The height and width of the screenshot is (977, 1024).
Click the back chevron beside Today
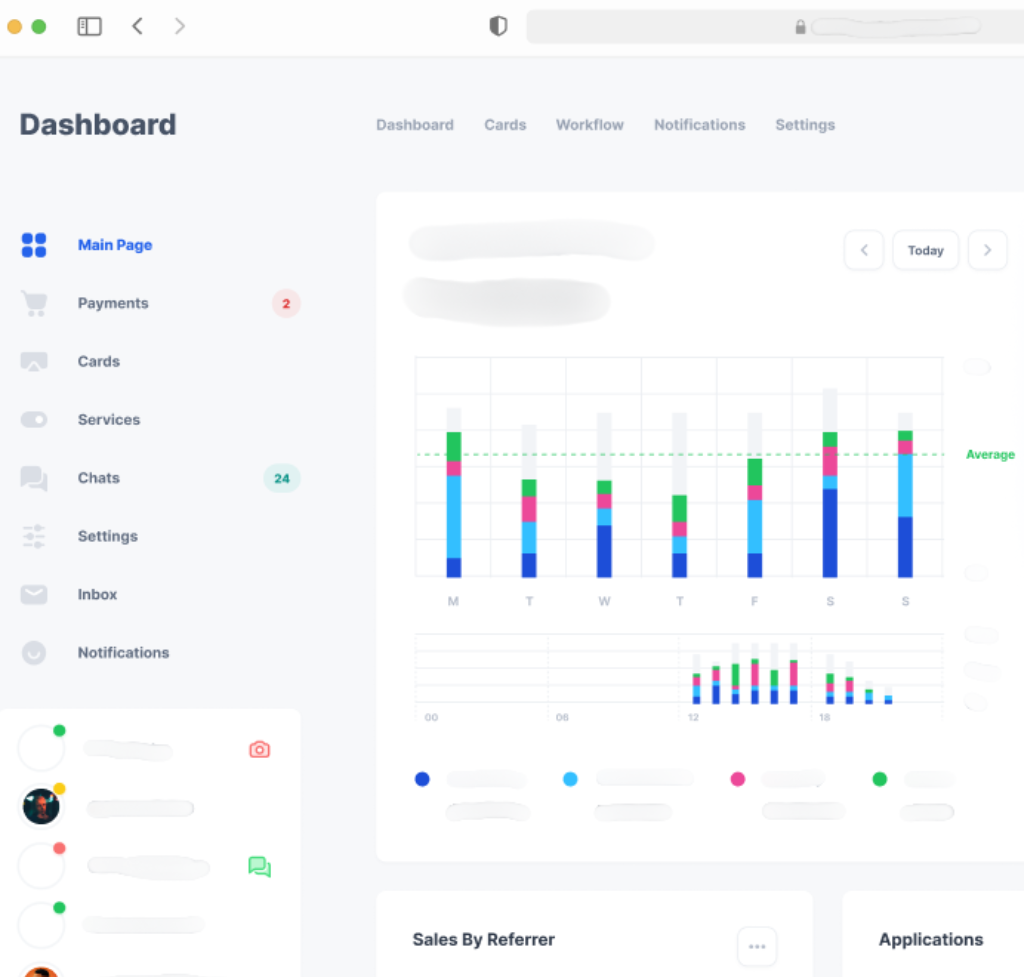coord(864,250)
